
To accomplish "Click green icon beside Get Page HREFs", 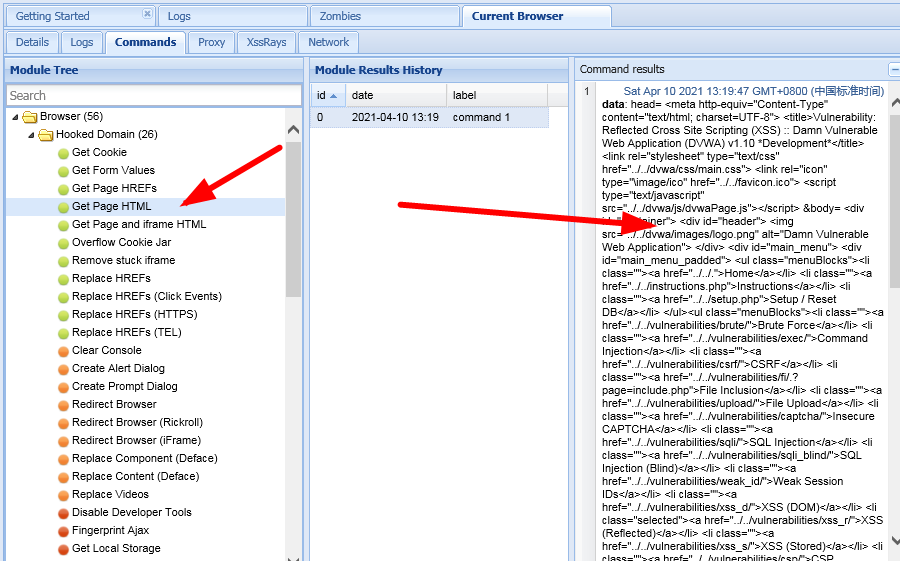I will 63,189.
